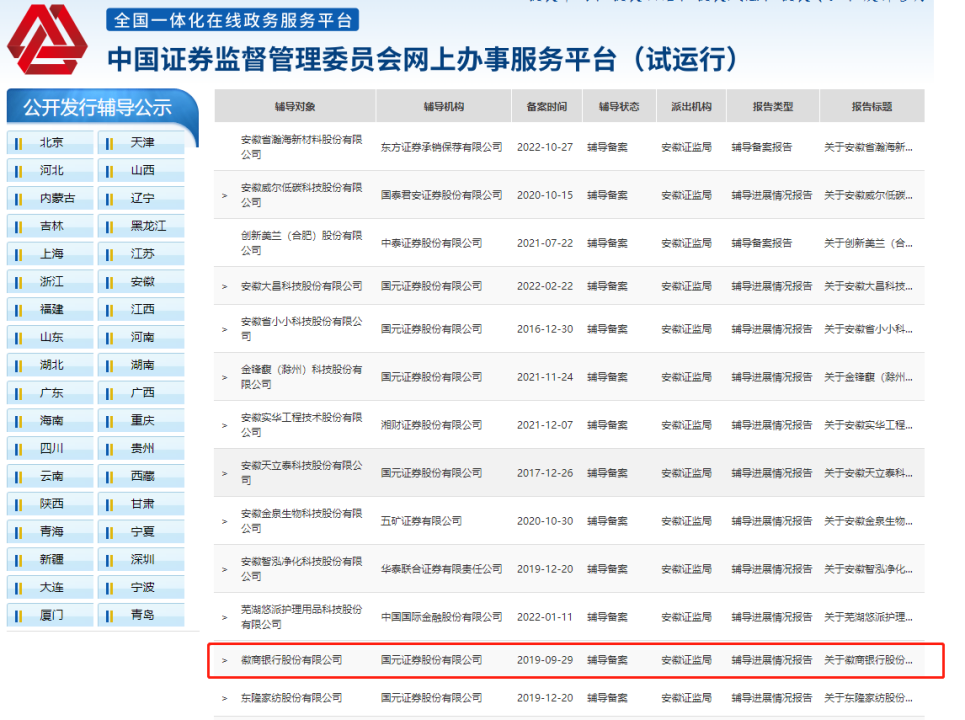Expand the 东隆家纺股份有限公司 row

click(x=225, y=698)
